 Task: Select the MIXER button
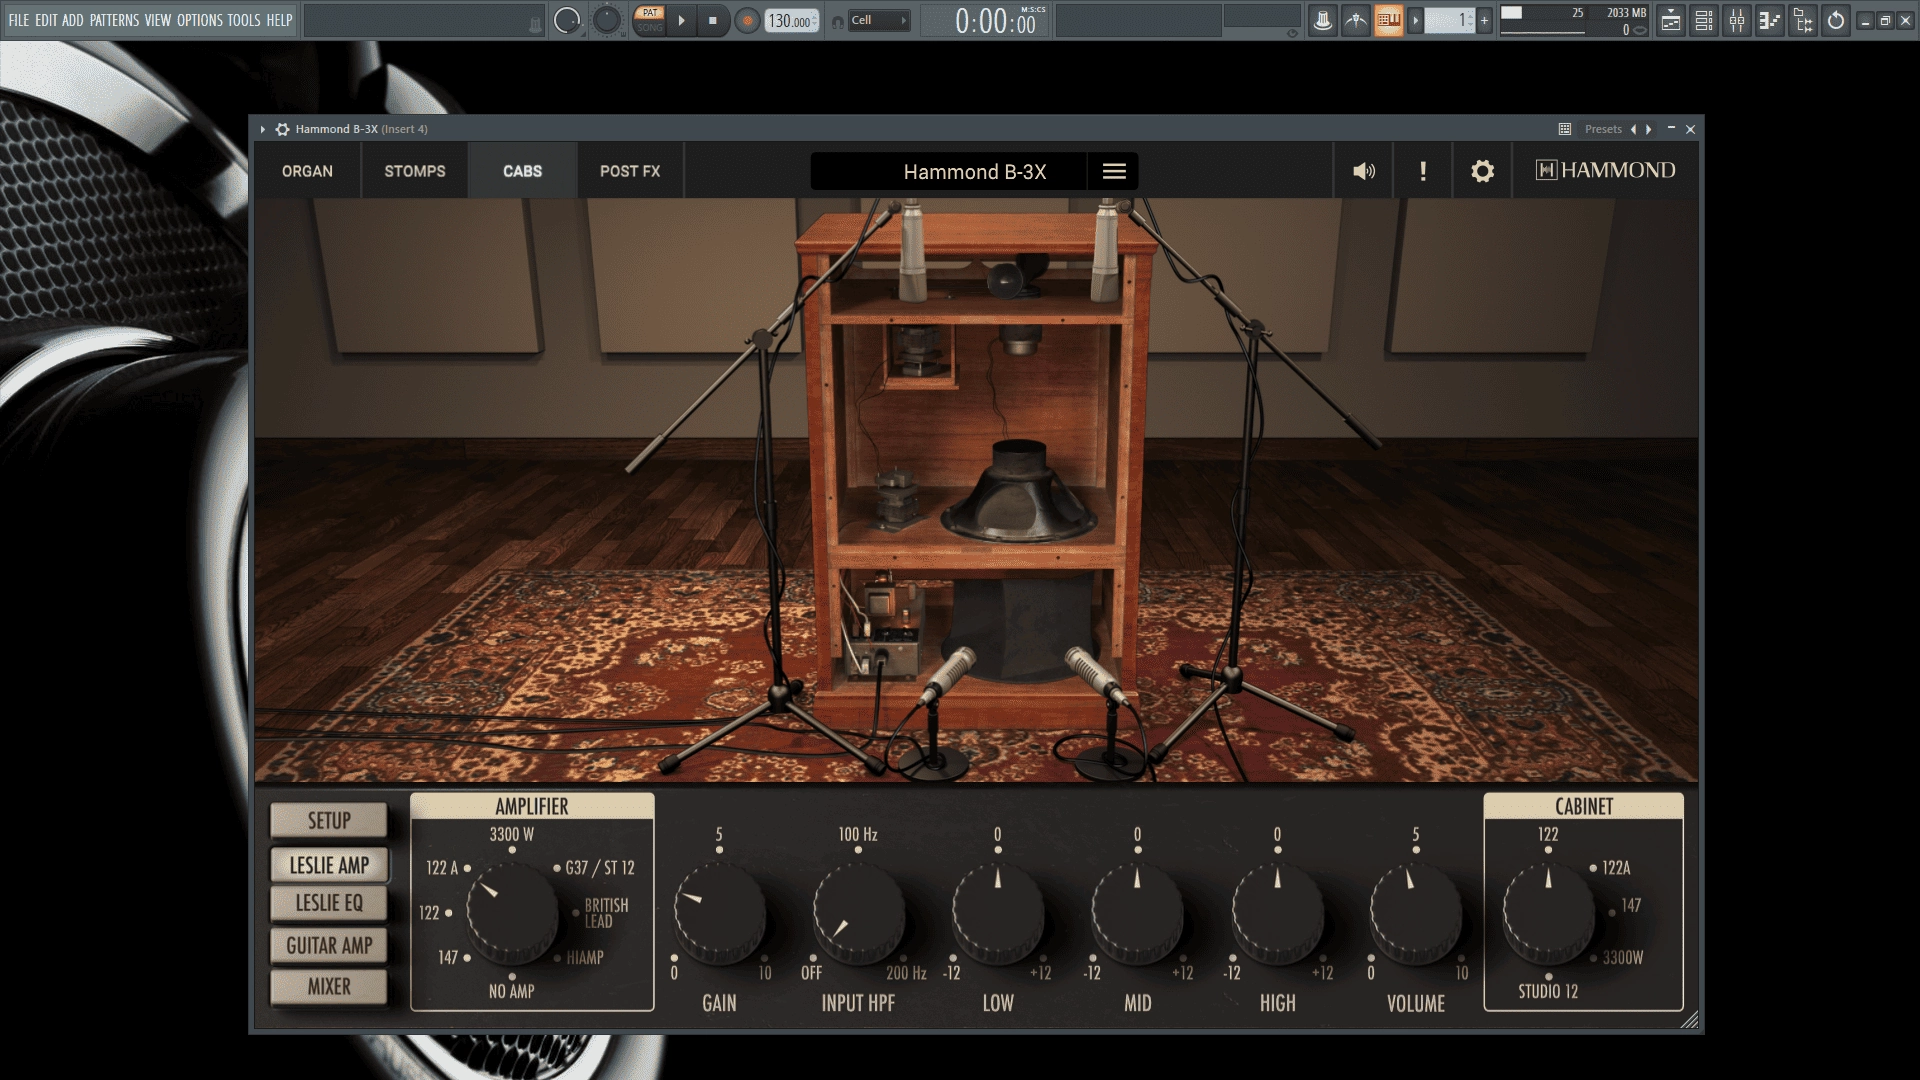(329, 987)
